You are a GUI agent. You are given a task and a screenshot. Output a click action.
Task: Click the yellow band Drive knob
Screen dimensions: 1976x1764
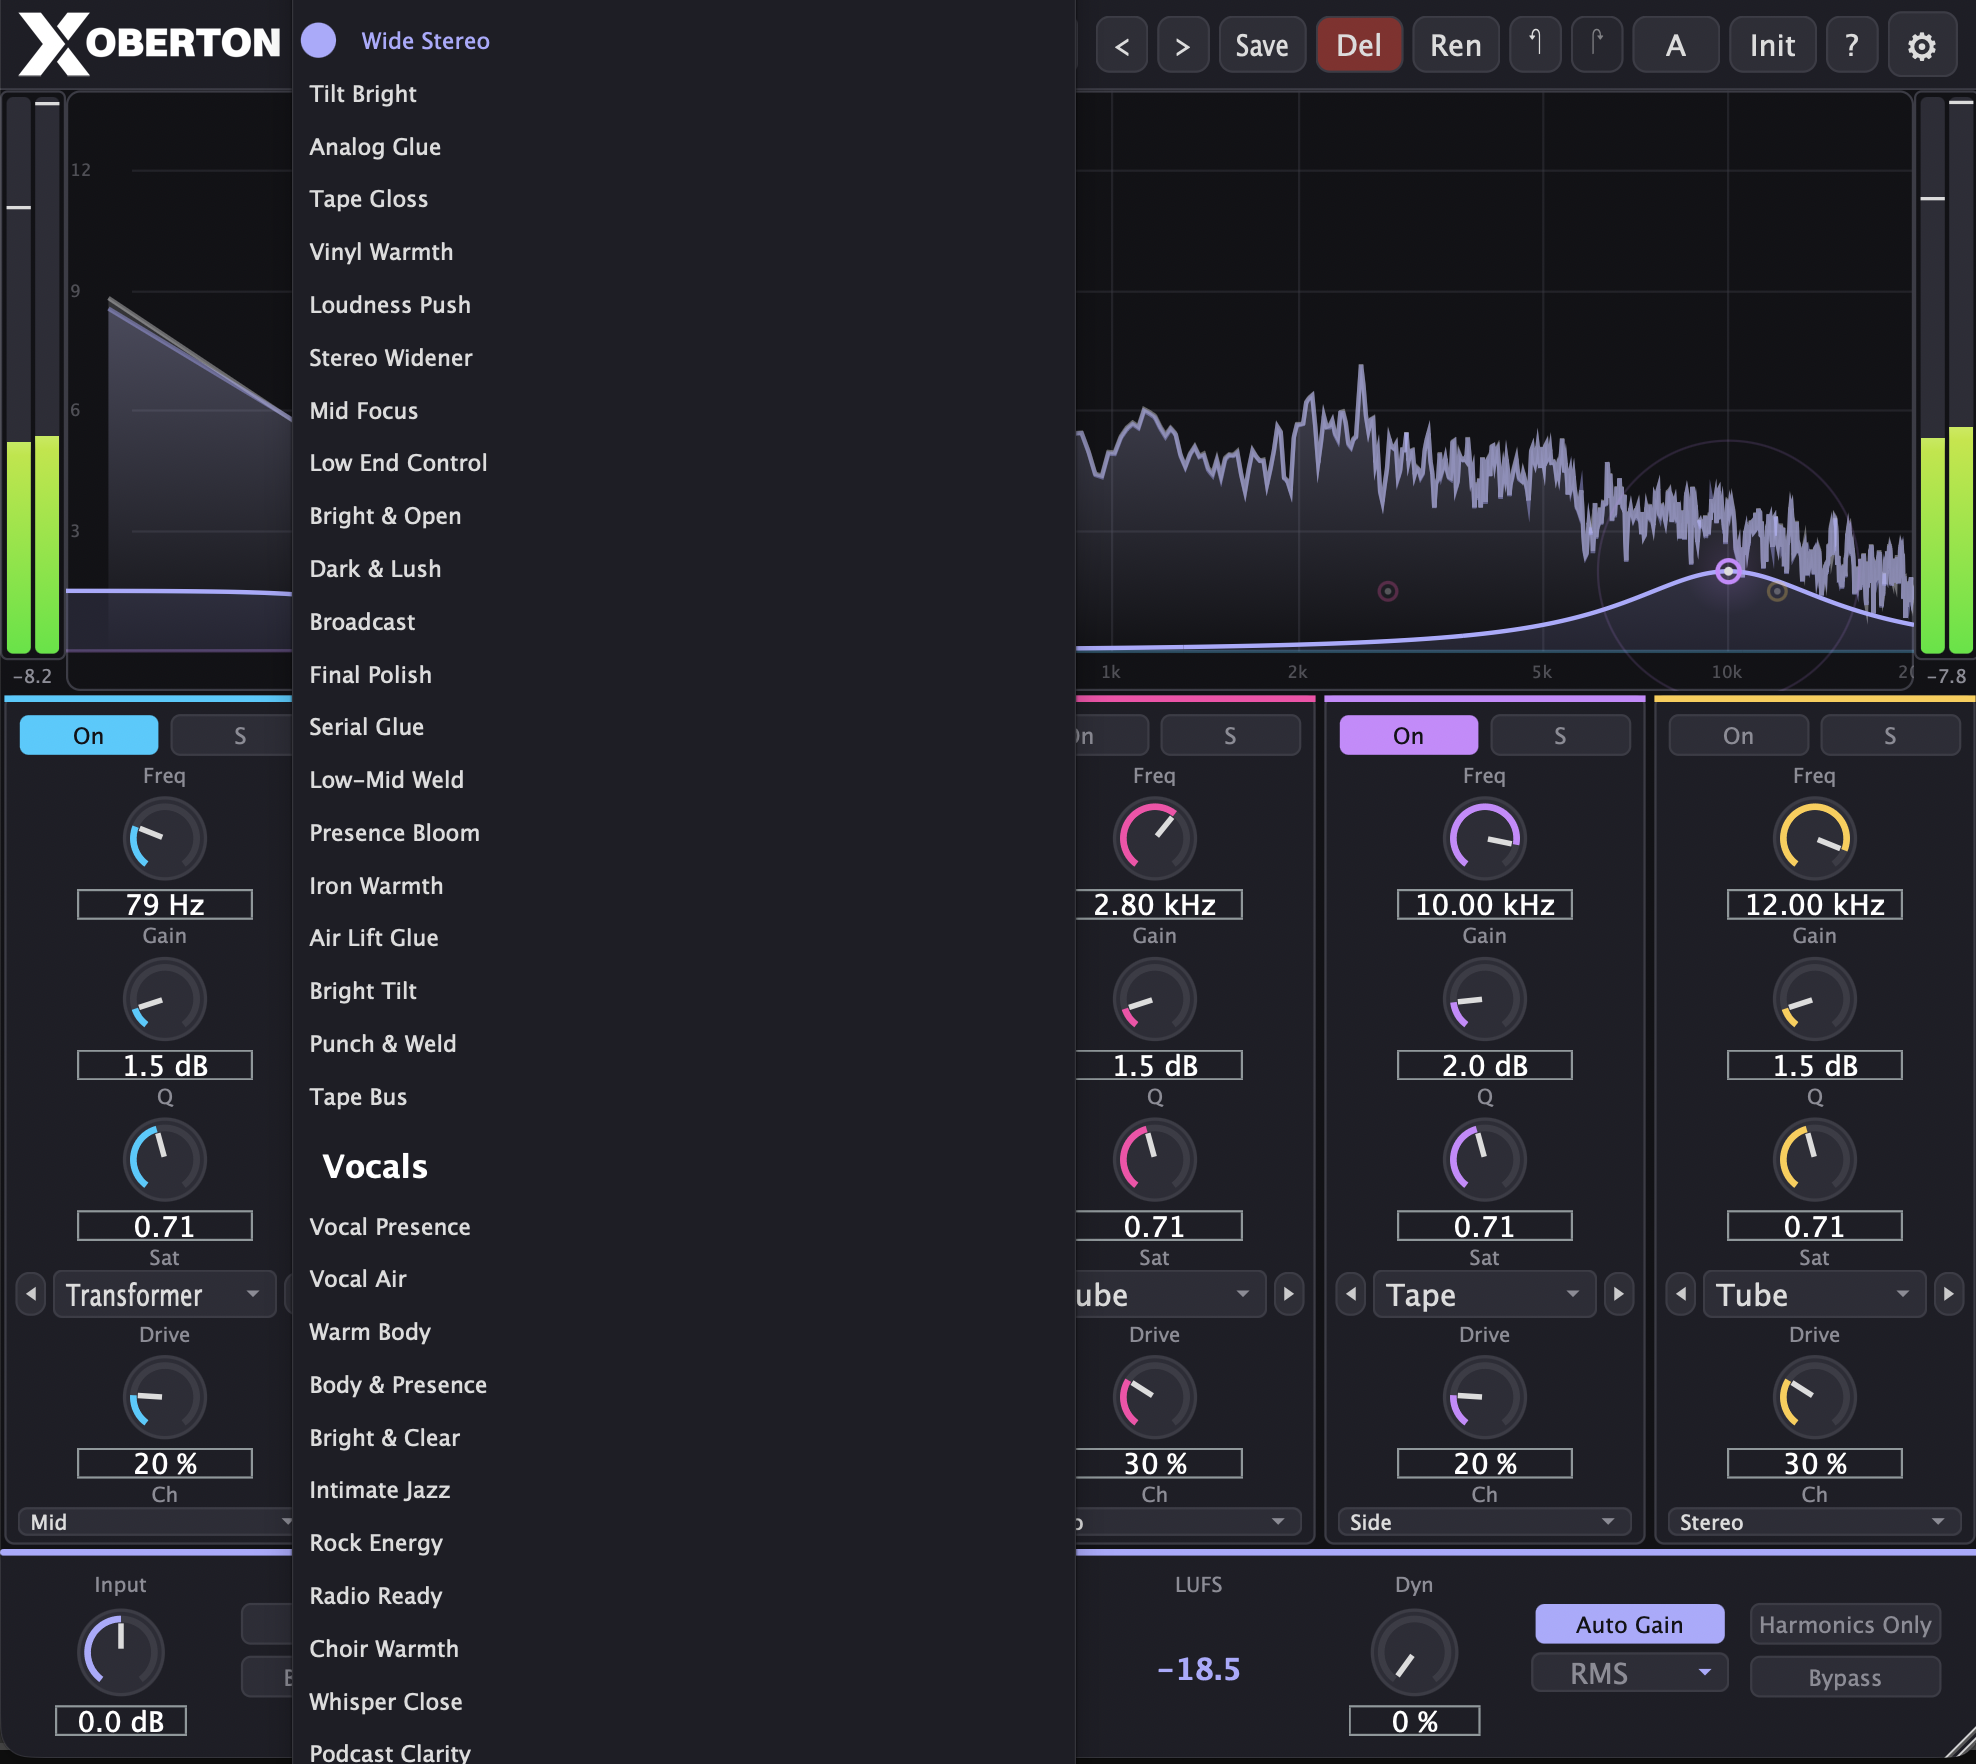click(x=1815, y=1397)
